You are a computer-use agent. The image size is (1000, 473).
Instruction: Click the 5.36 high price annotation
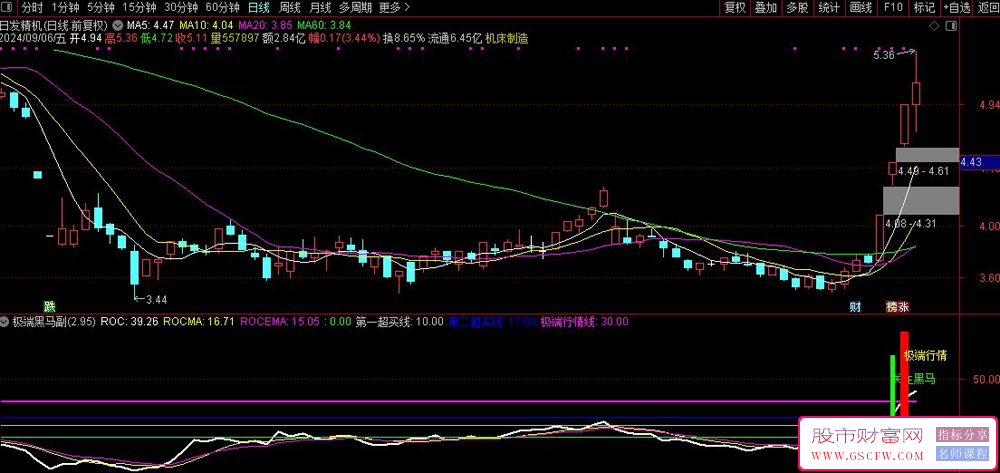[x=883, y=55]
